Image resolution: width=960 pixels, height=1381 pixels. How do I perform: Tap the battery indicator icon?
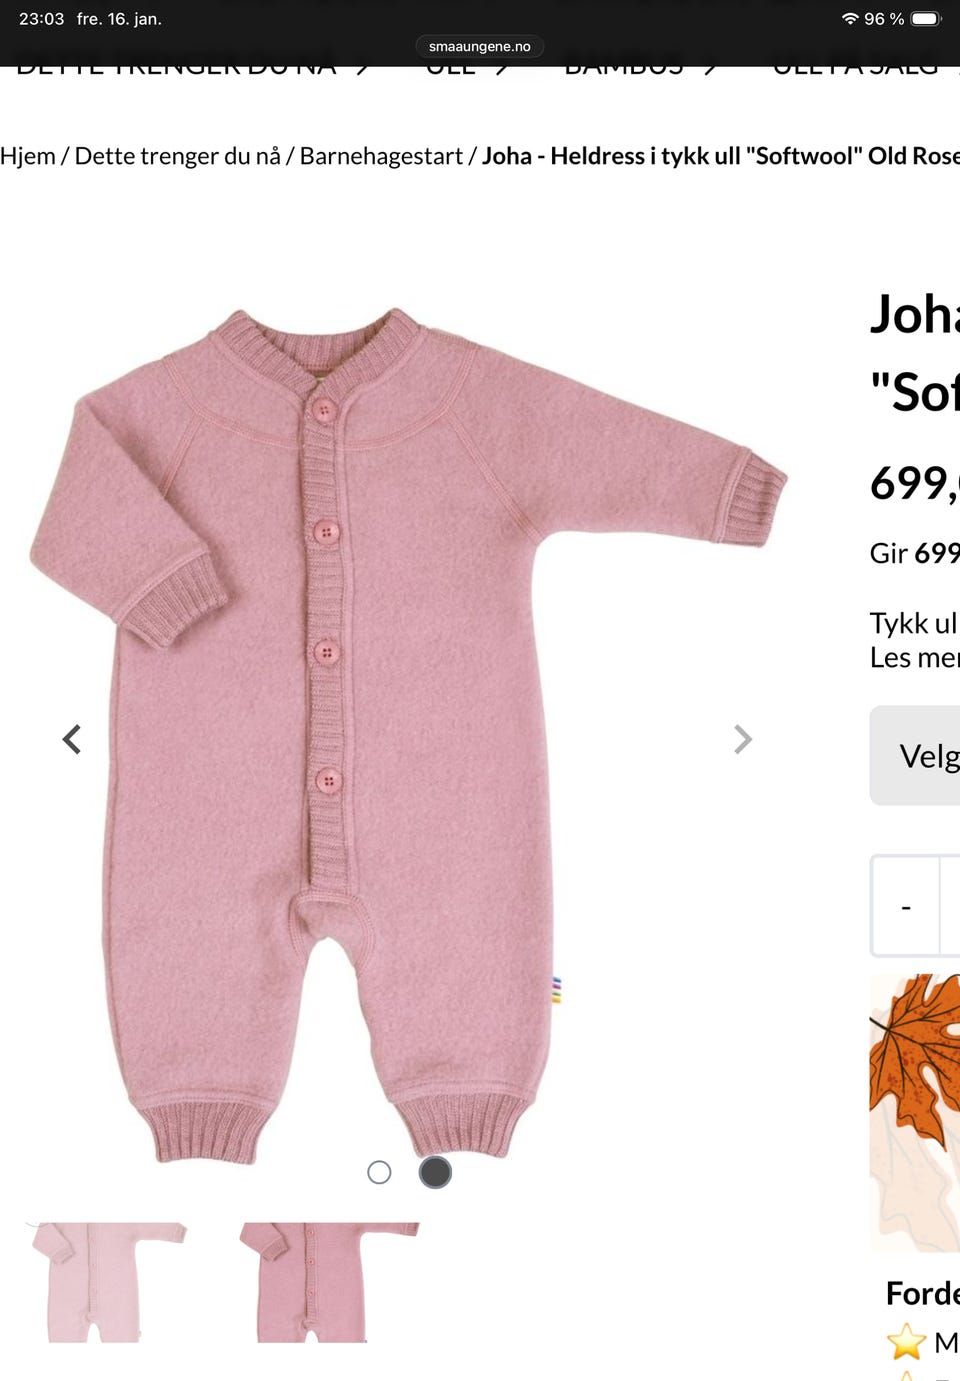tap(926, 19)
